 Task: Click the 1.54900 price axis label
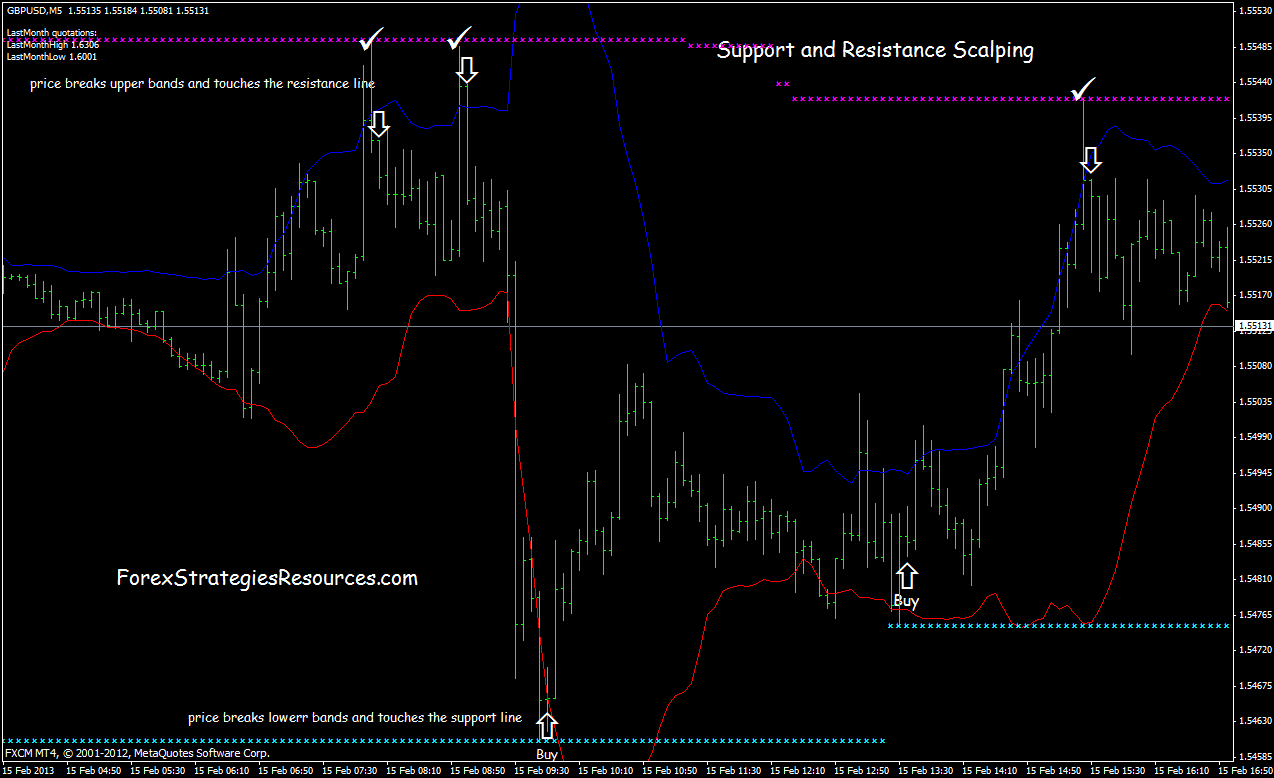point(1254,508)
